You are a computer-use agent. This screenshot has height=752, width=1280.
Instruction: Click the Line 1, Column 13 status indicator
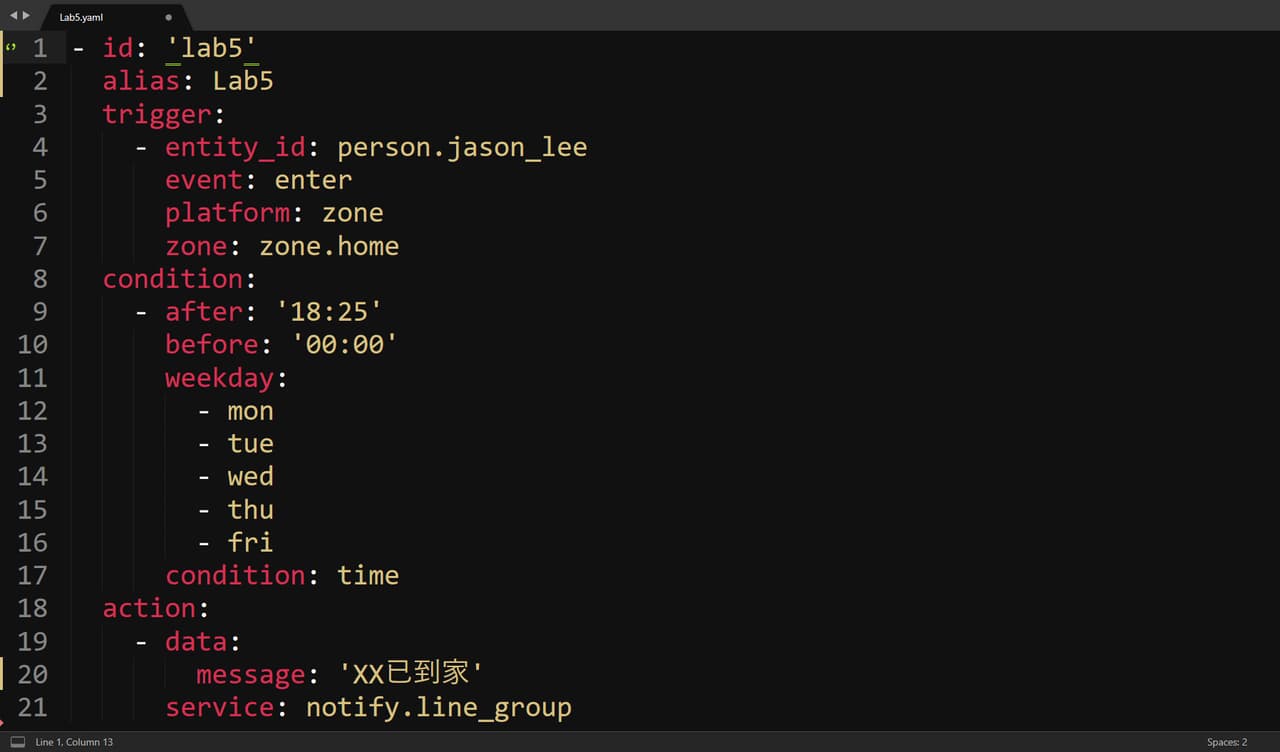tap(74, 742)
